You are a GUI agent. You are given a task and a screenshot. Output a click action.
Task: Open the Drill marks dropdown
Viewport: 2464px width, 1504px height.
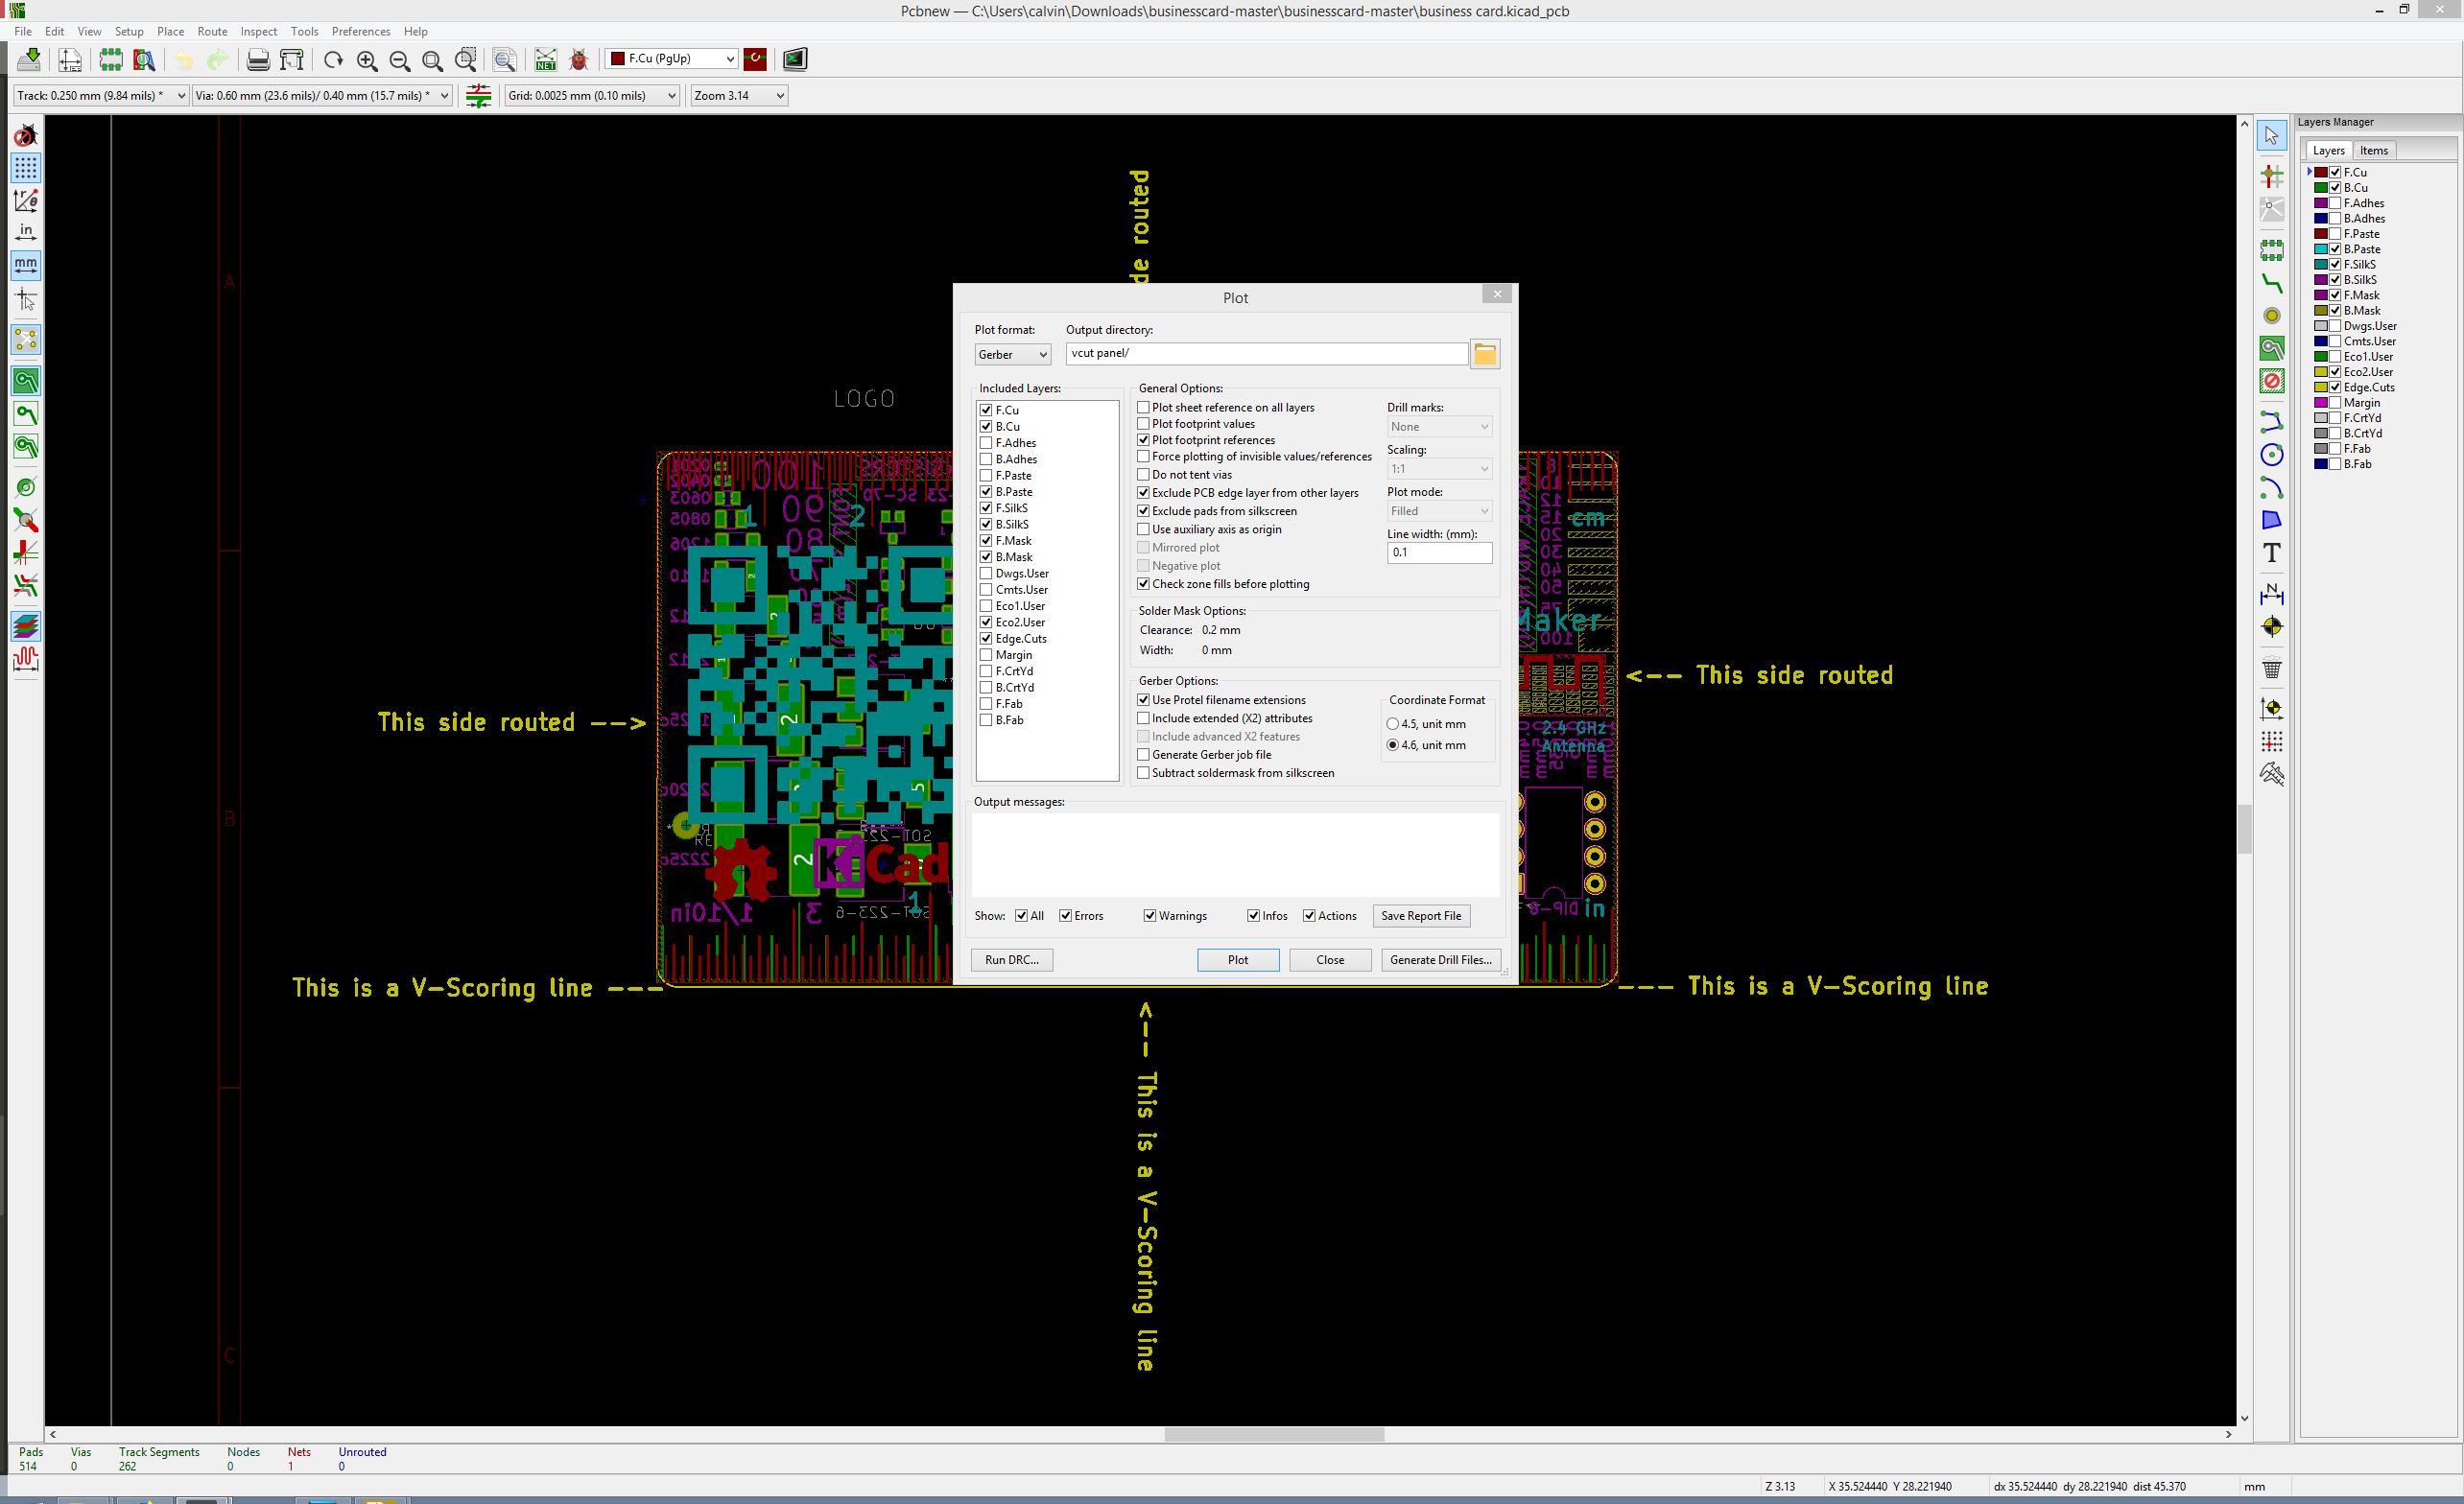point(1440,427)
